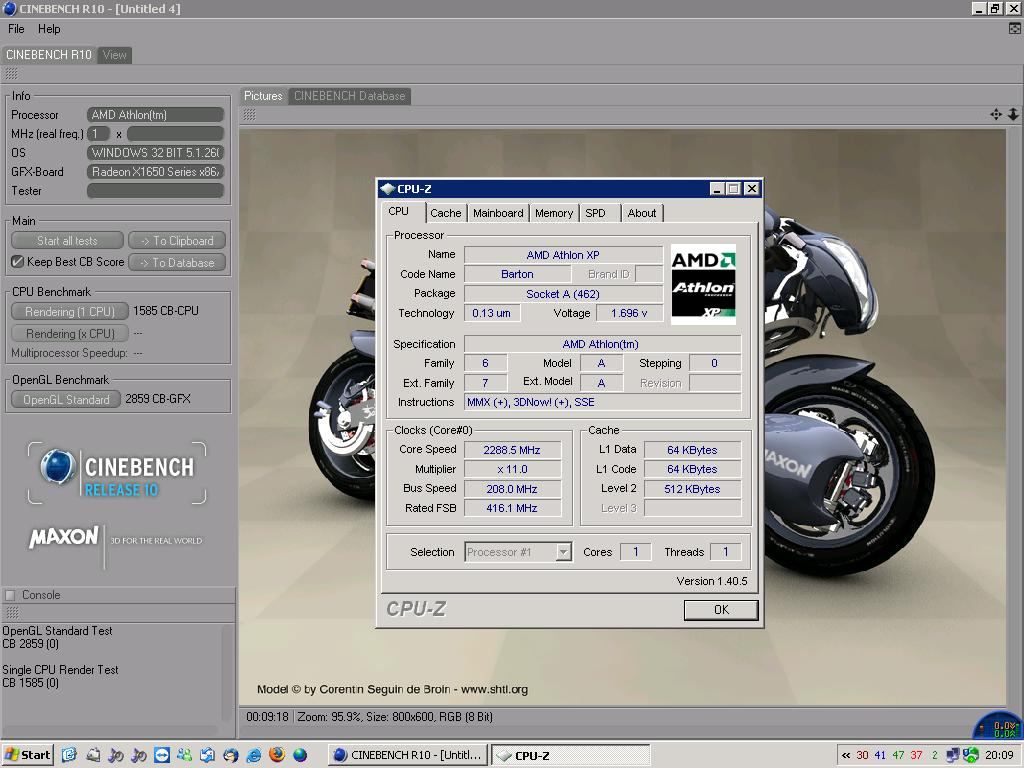Click the Processor field showing AMD Athlon(tm)
The height and width of the screenshot is (768, 1024).
click(155, 115)
